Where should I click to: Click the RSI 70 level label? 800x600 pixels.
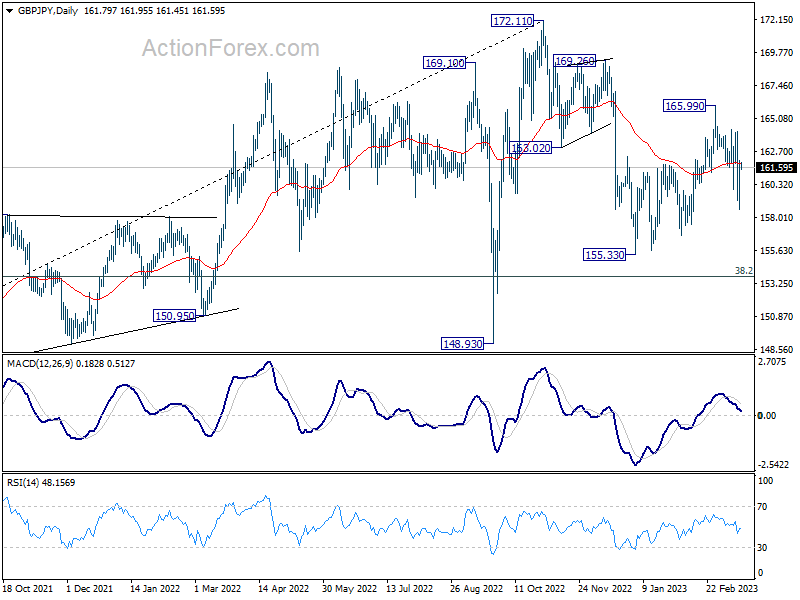[x=762, y=507]
